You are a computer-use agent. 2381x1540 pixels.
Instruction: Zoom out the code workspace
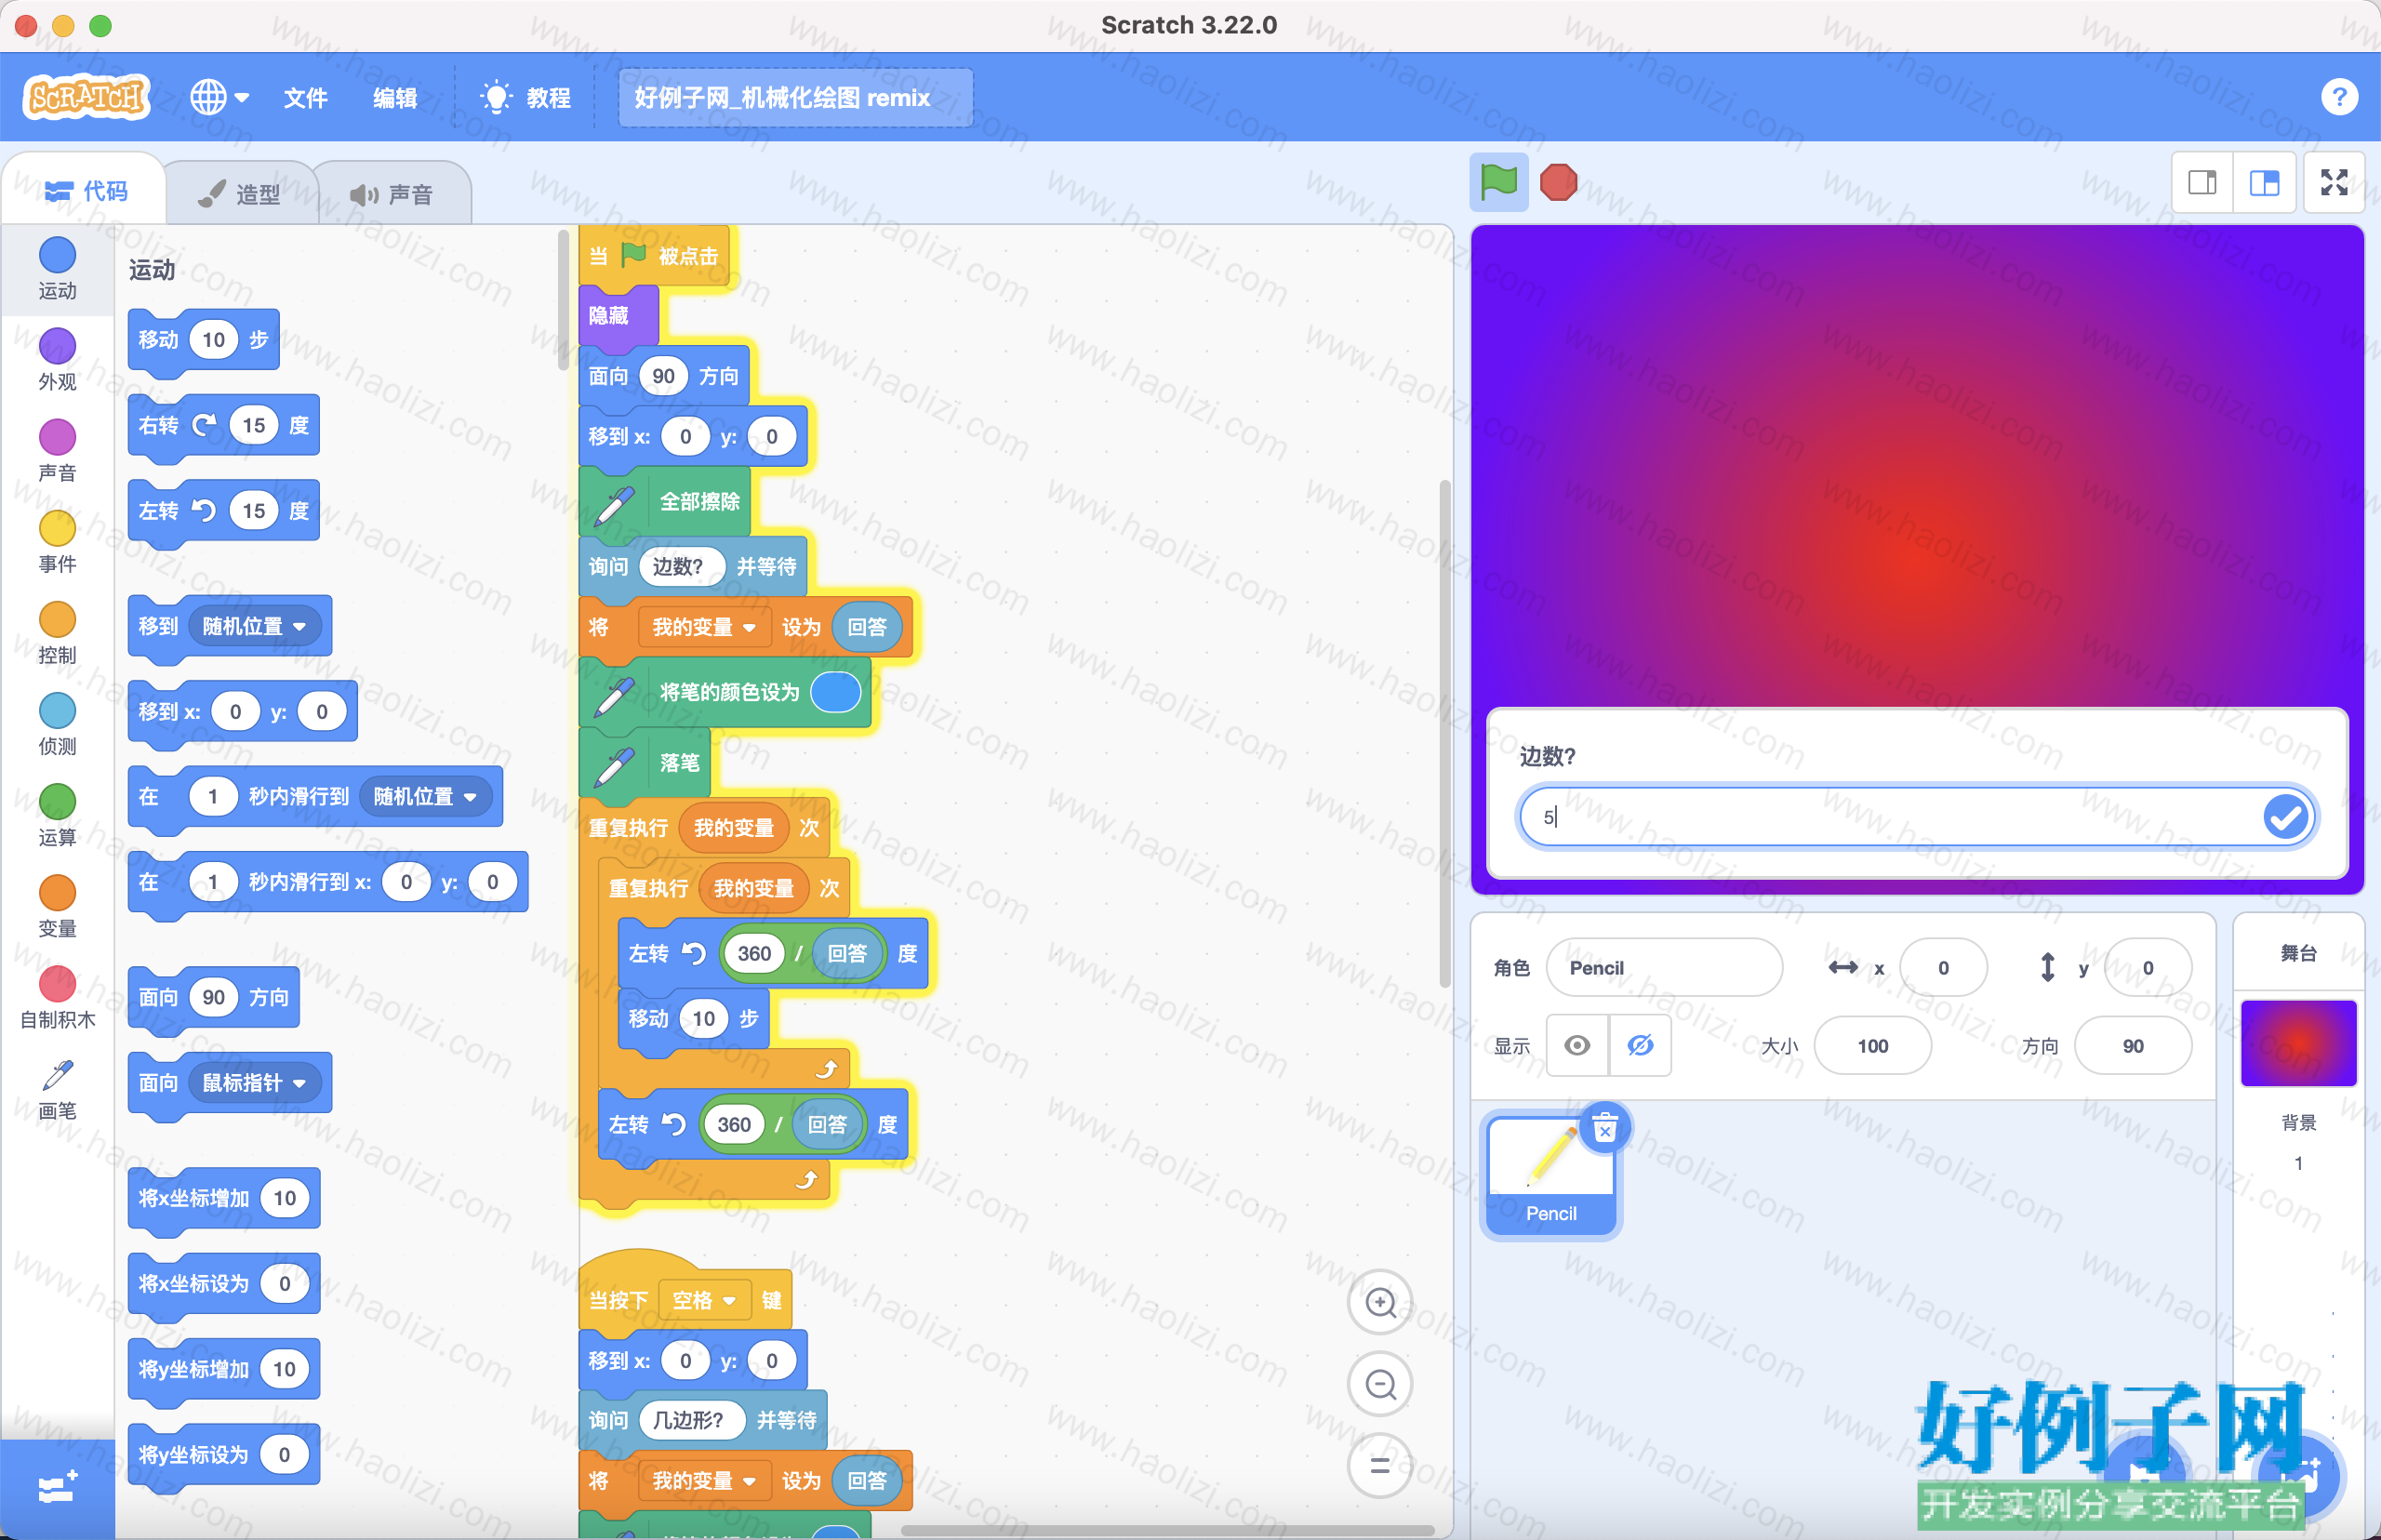[1380, 1384]
